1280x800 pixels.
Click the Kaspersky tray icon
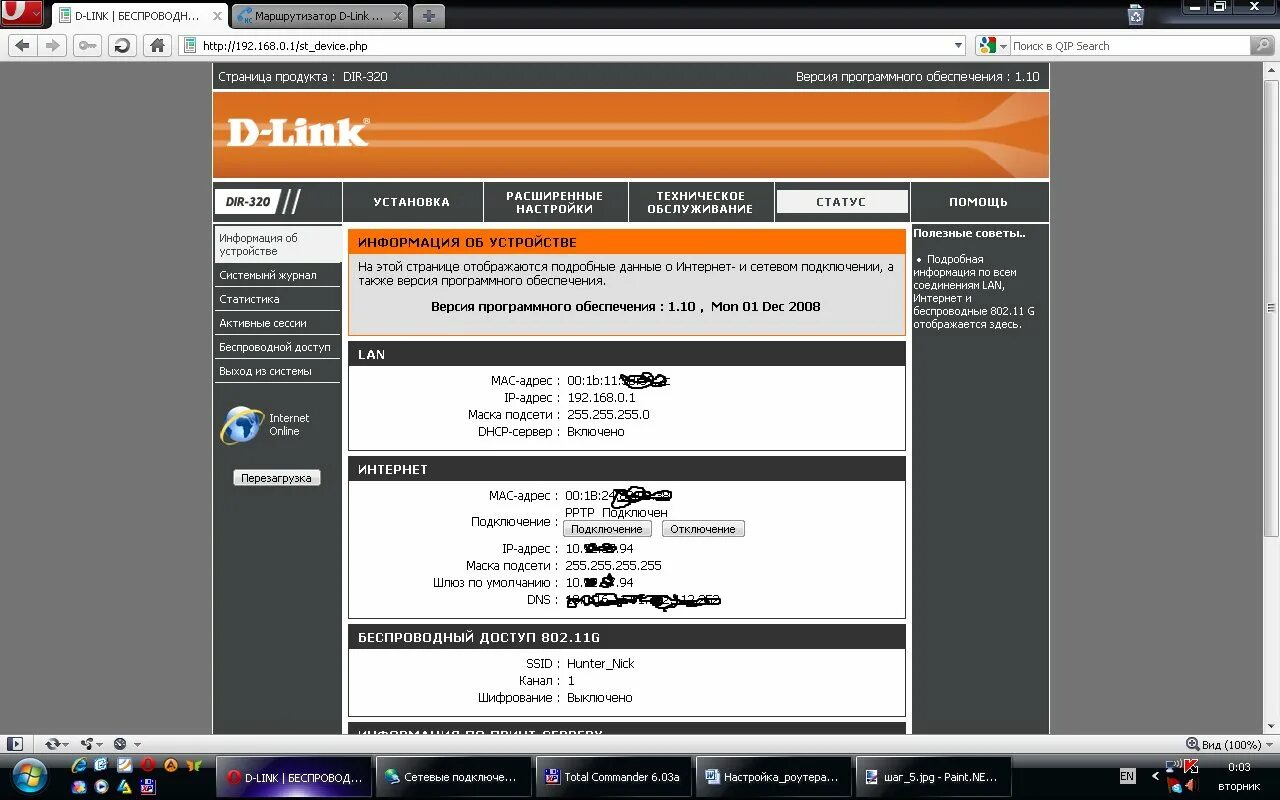pos(1191,767)
